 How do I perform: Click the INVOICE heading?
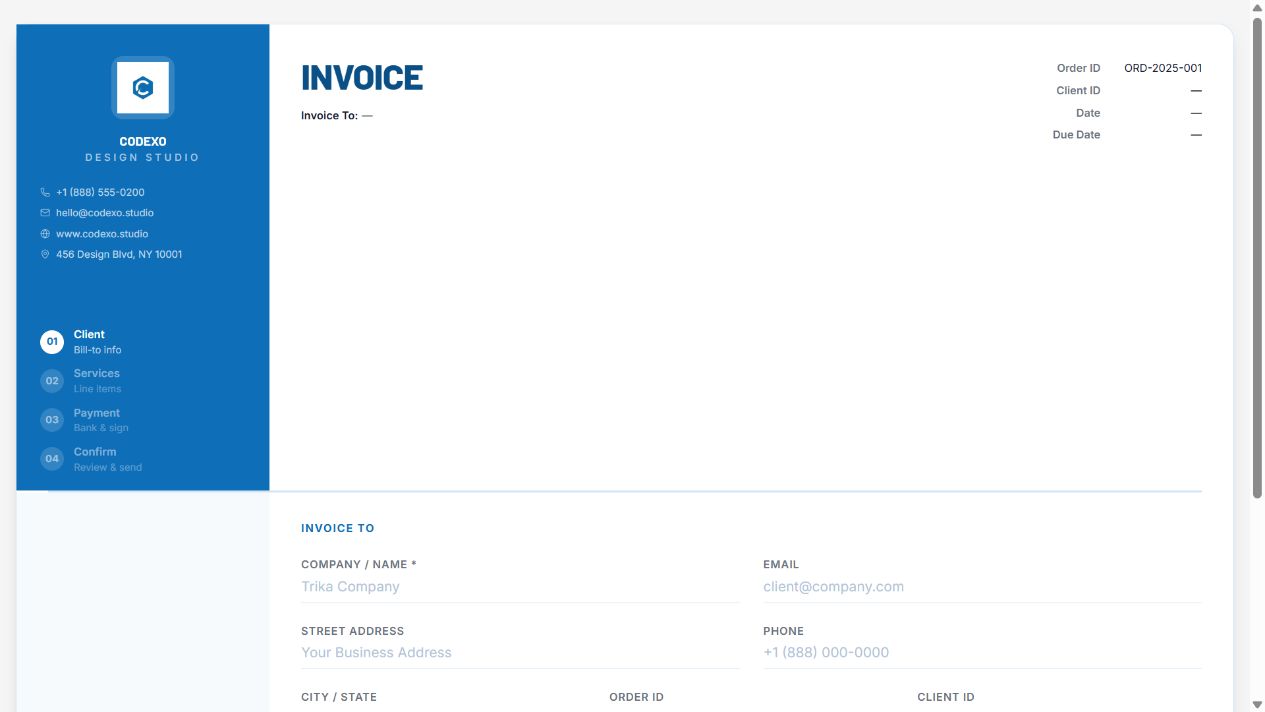pyautogui.click(x=362, y=78)
